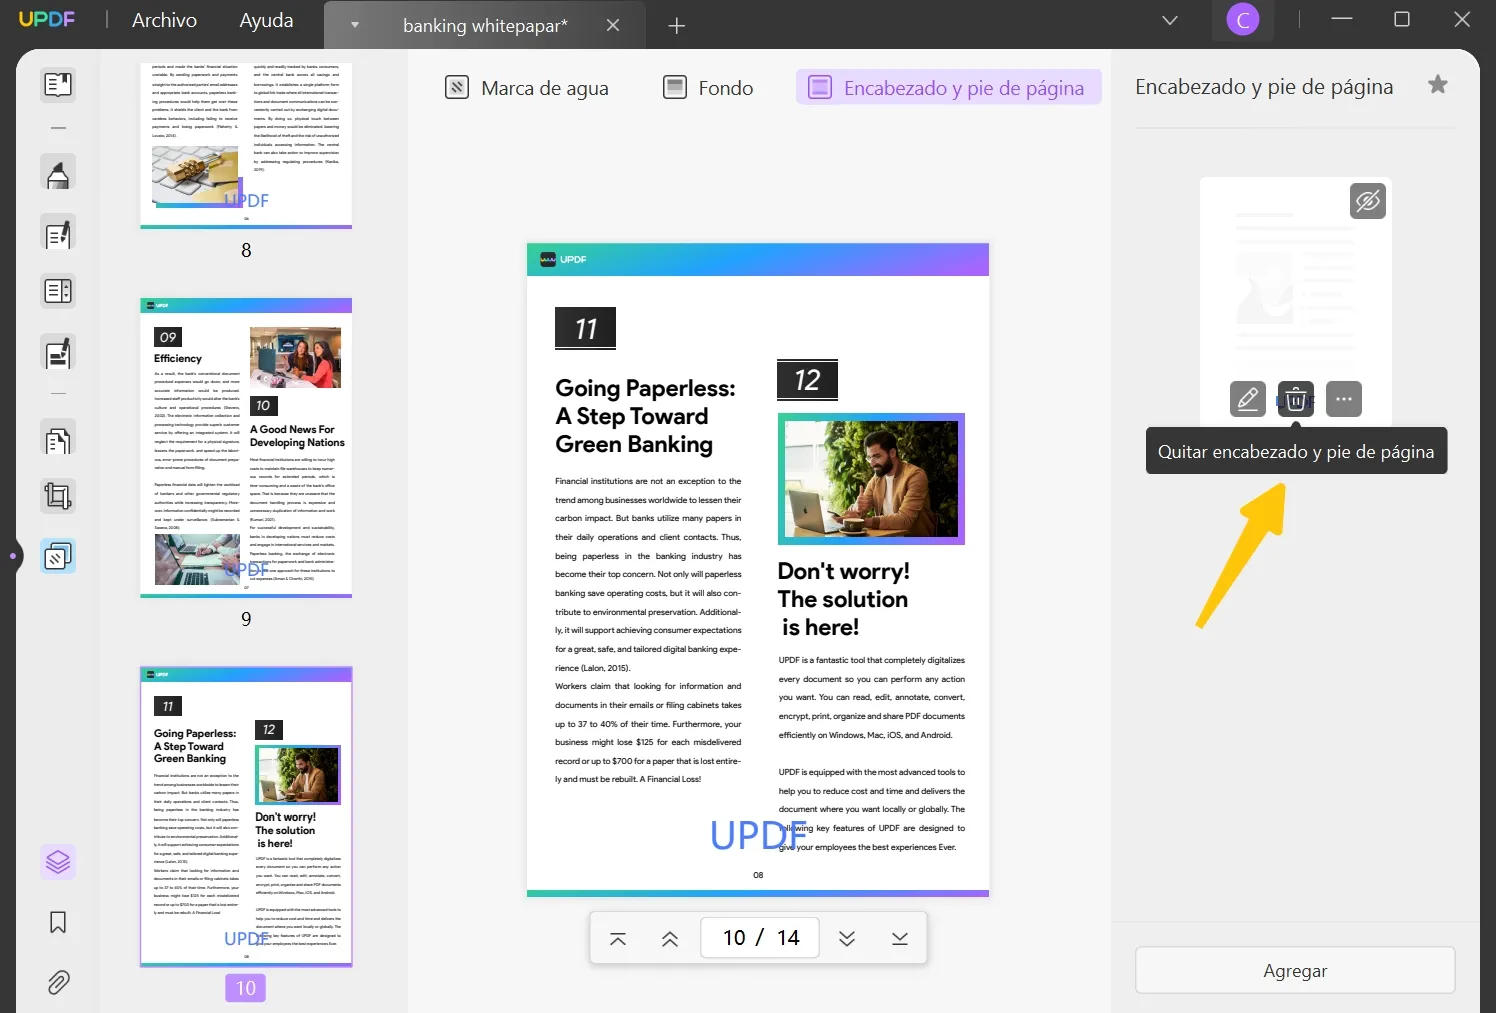
Task: Open the Bookmarks panel icon
Action: (58, 922)
